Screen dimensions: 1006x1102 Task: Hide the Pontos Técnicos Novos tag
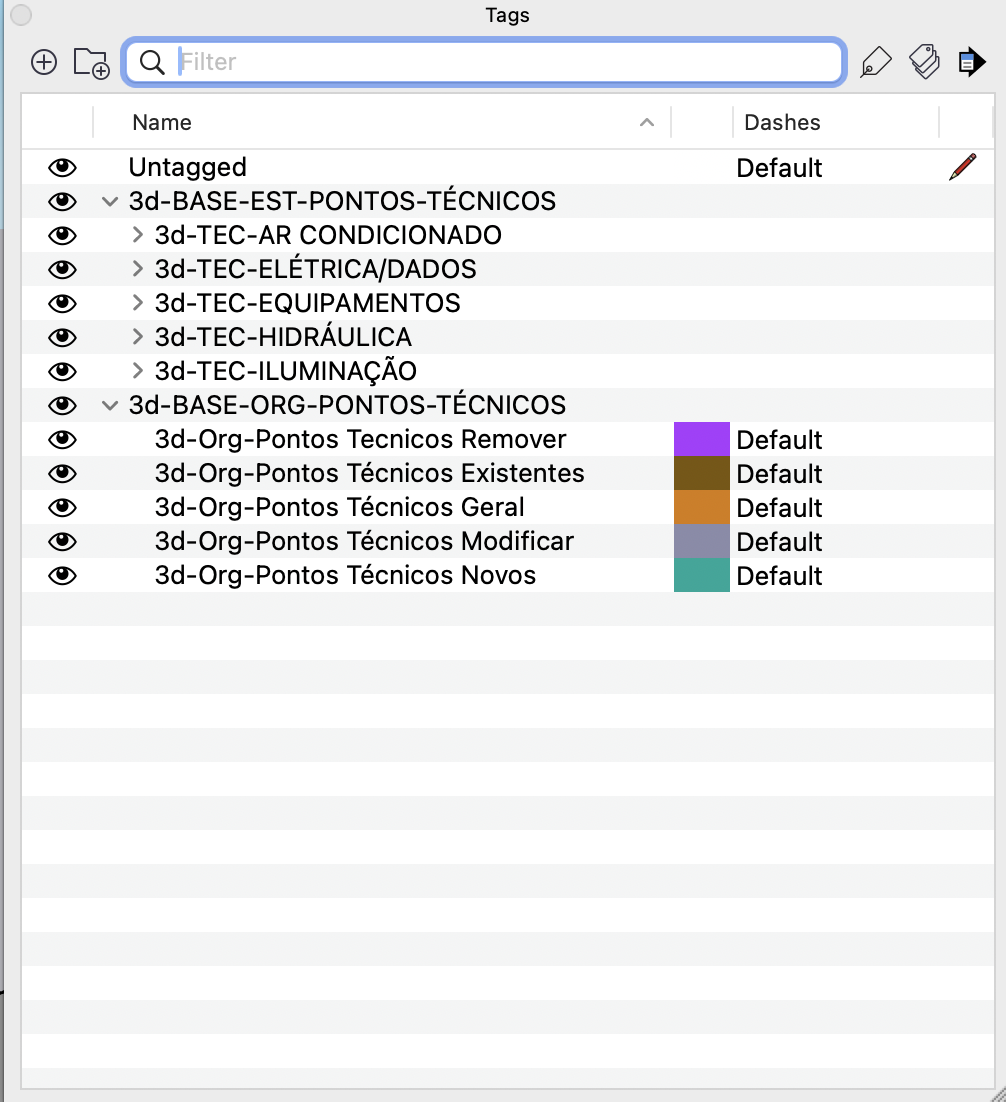click(62, 576)
